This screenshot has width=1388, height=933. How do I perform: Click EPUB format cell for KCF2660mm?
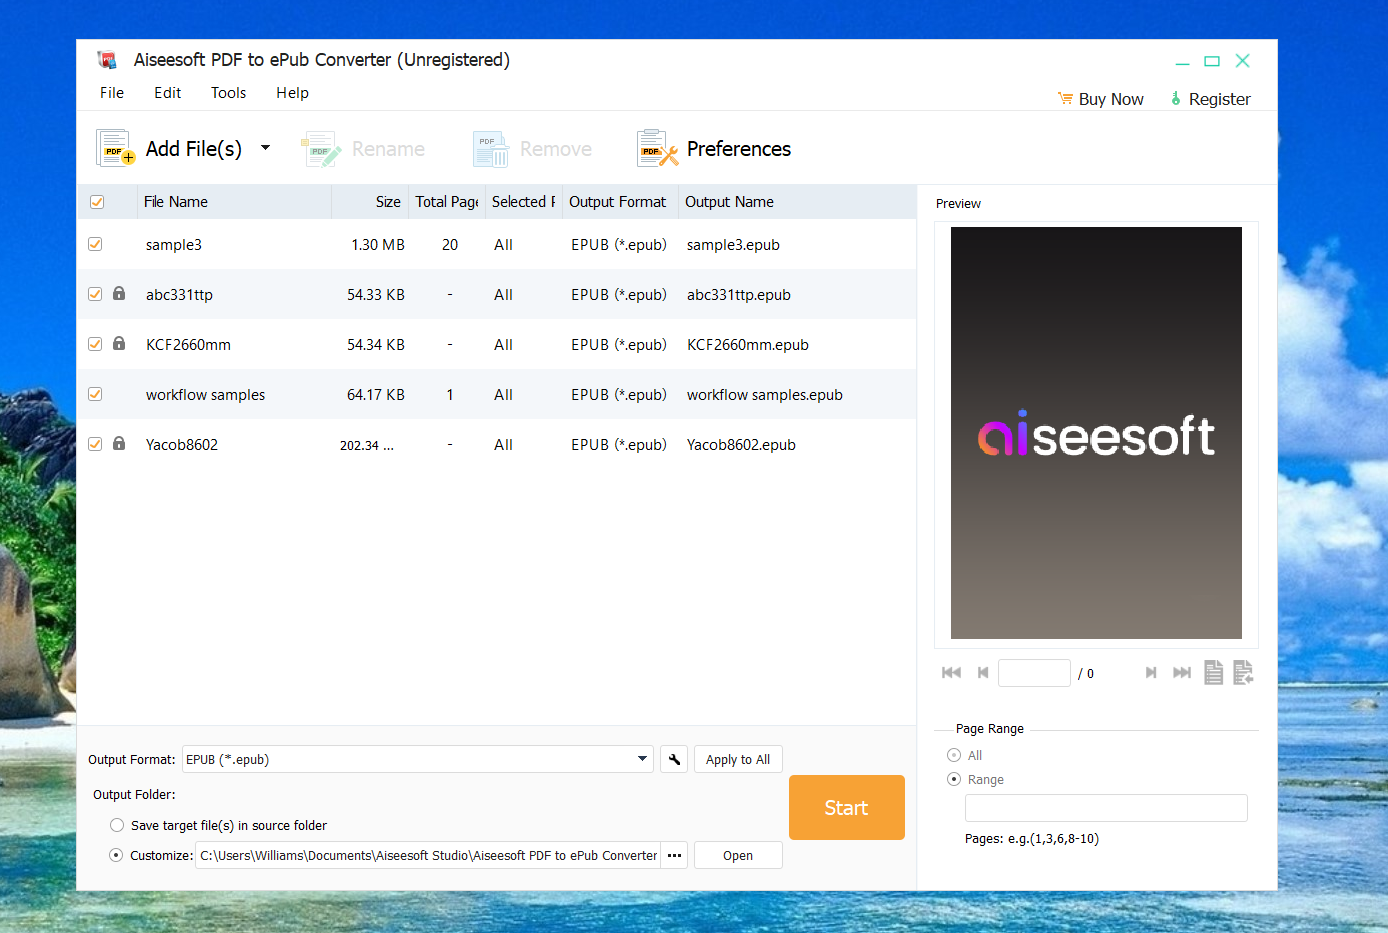619,345
